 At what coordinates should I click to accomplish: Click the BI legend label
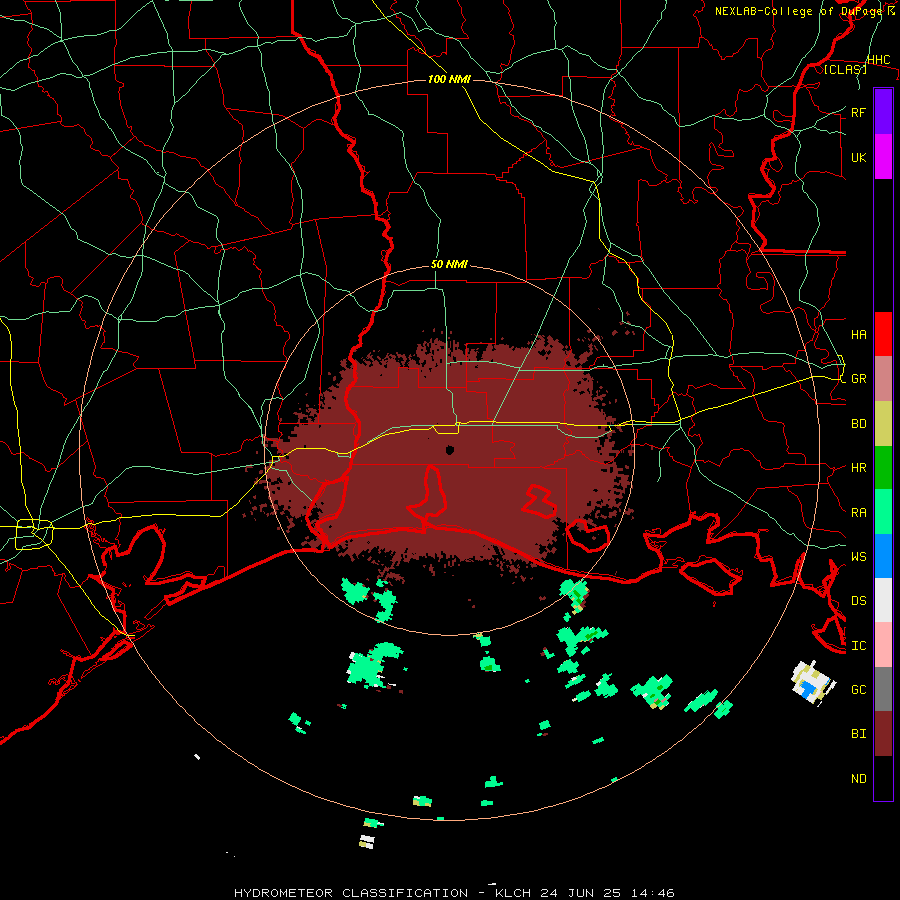858,734
